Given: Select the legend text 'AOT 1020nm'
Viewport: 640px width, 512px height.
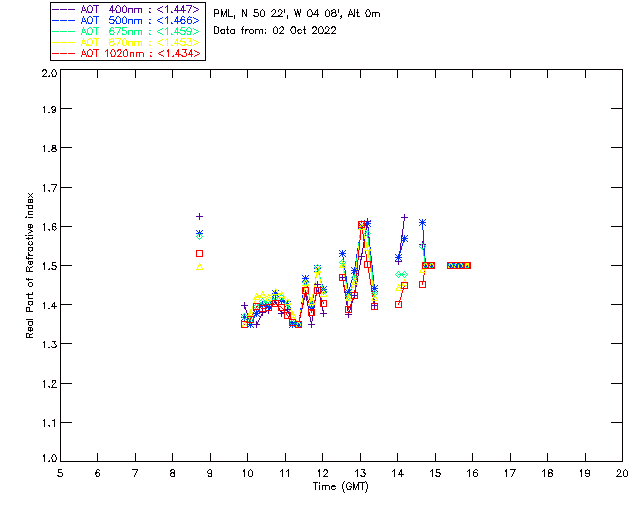Looking at the screenshot, I should [112, 53].
